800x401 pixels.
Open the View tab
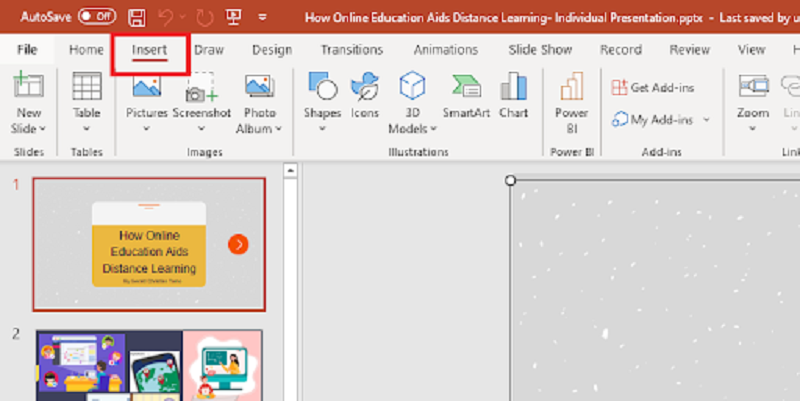coord(751,49)
